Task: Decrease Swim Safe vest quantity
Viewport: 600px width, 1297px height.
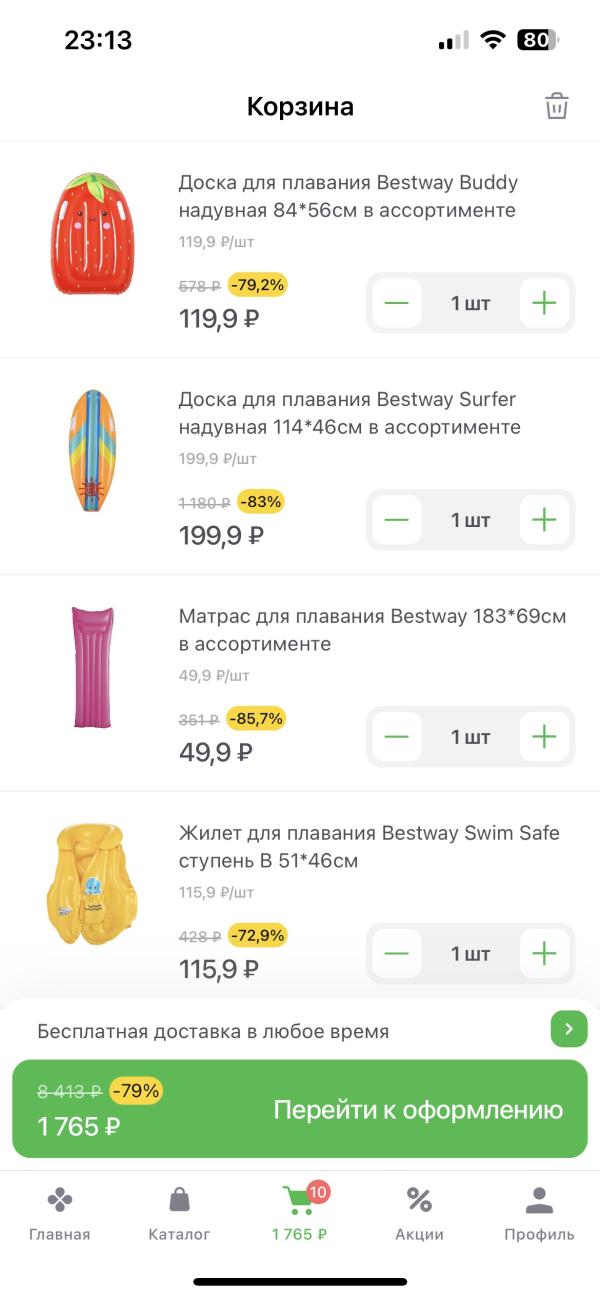Action: [397, 954]
